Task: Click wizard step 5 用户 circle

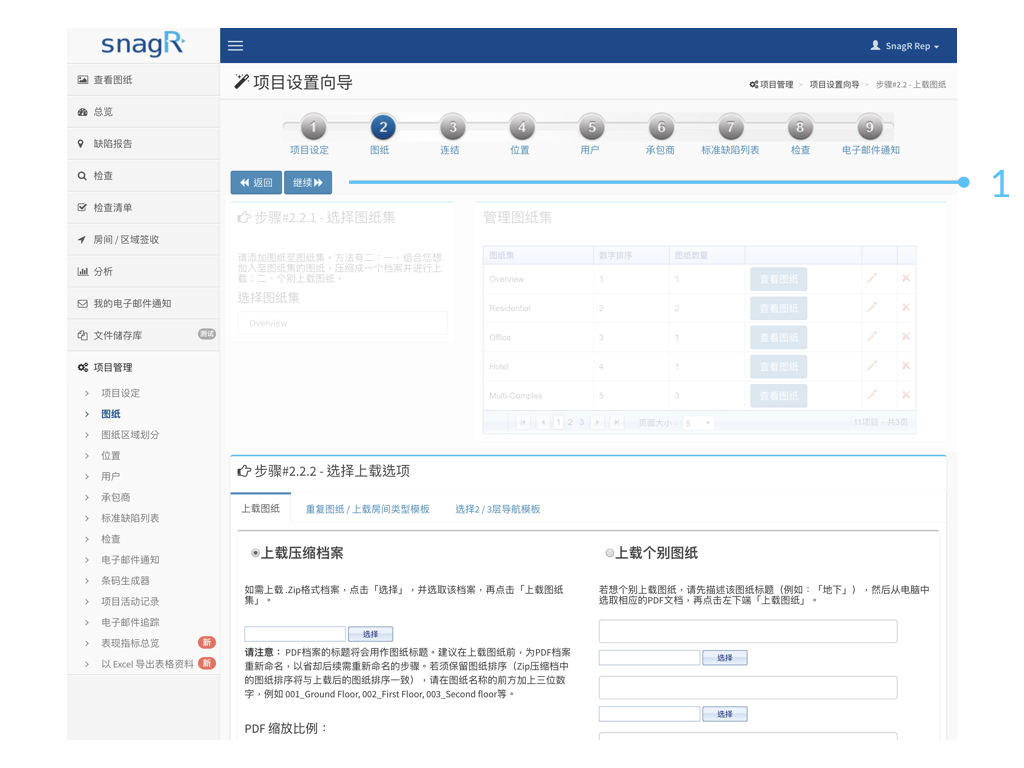Action: (x=592, y=127)
